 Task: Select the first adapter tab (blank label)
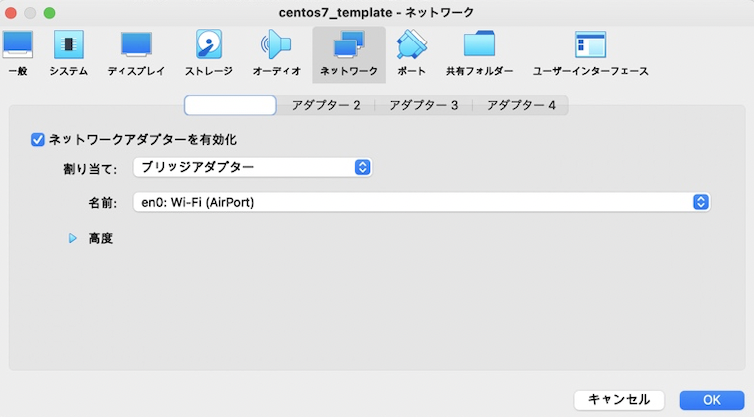[x=230, y=105]
